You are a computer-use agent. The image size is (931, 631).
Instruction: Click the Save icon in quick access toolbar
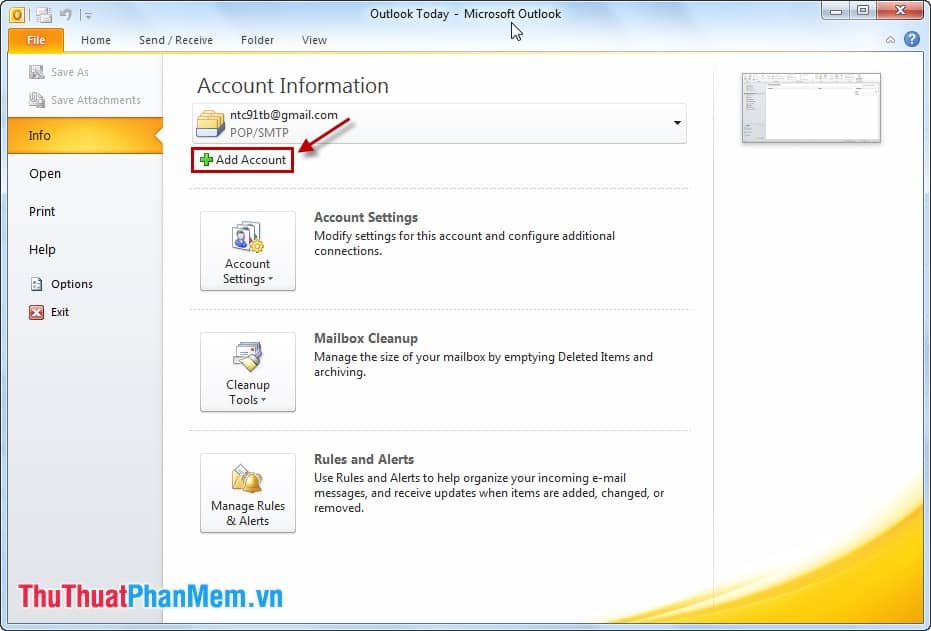click(43, 15)
